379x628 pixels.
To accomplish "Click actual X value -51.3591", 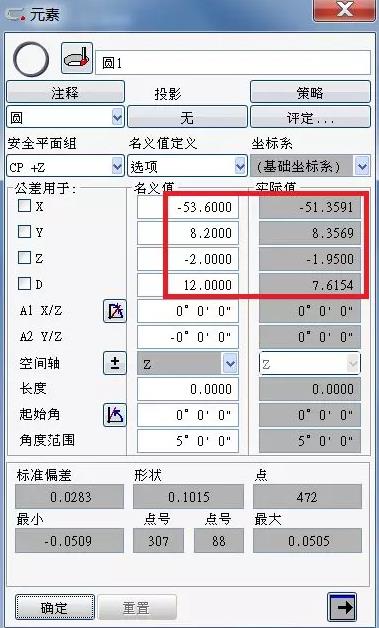I will pos(310,207).
